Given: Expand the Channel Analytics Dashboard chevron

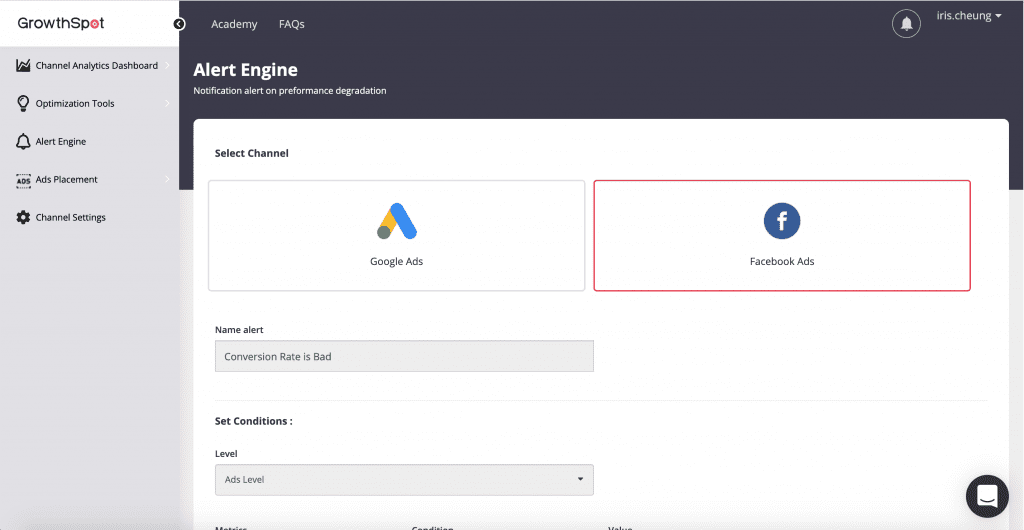Looking at the screenshot, I should (168, 65).
